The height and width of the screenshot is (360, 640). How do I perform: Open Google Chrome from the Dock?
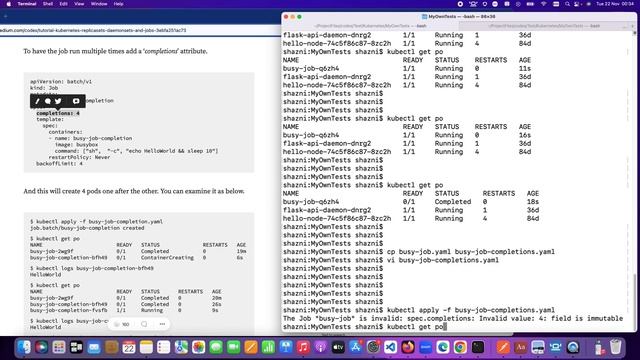460,347
